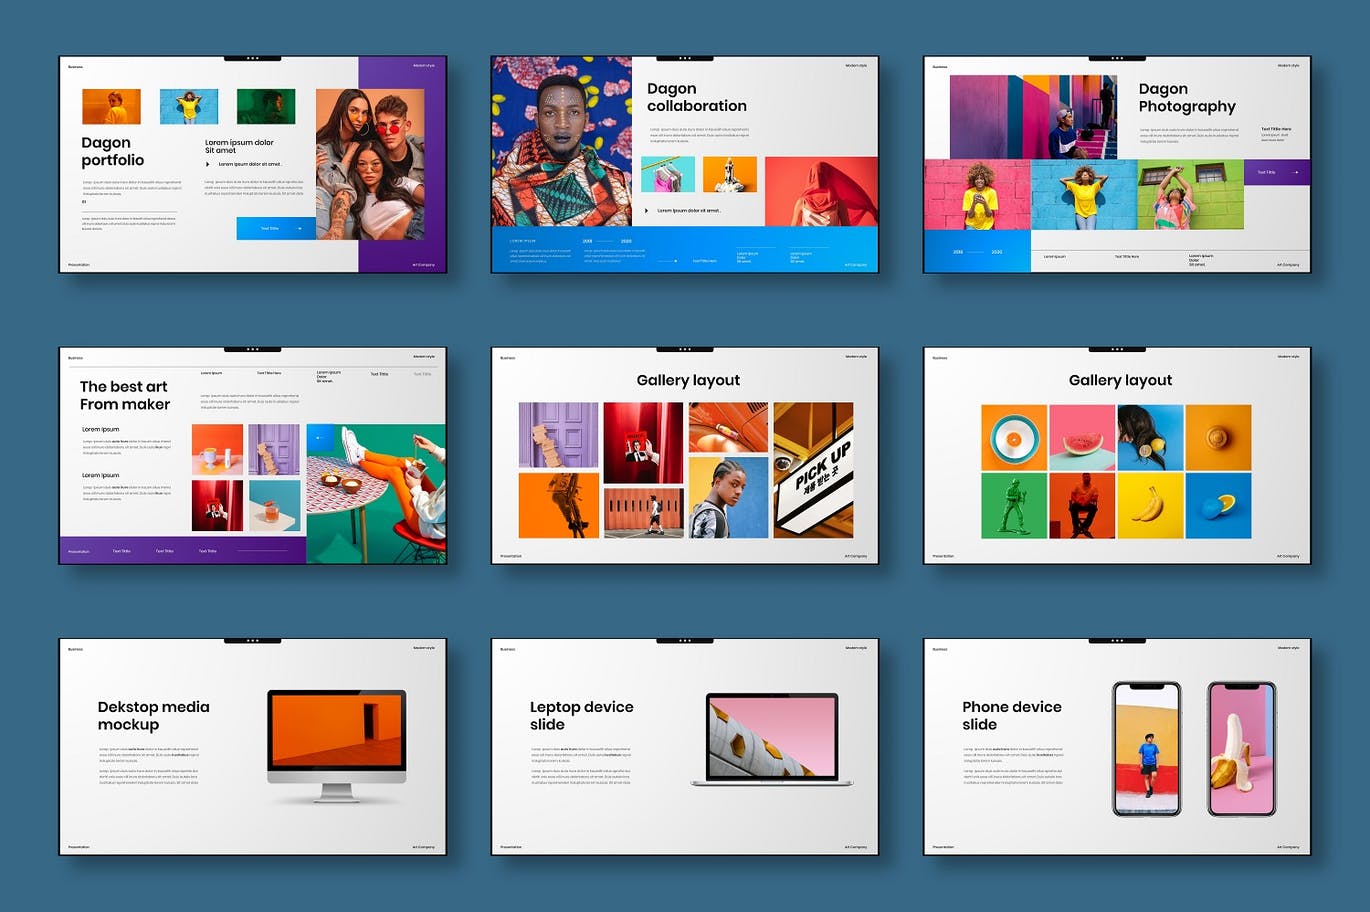Image resolution: width=1370 pixels, height=912 pixels.
Task: Click the small blue arrow square on the green photo
Action: tap(320, 437)
